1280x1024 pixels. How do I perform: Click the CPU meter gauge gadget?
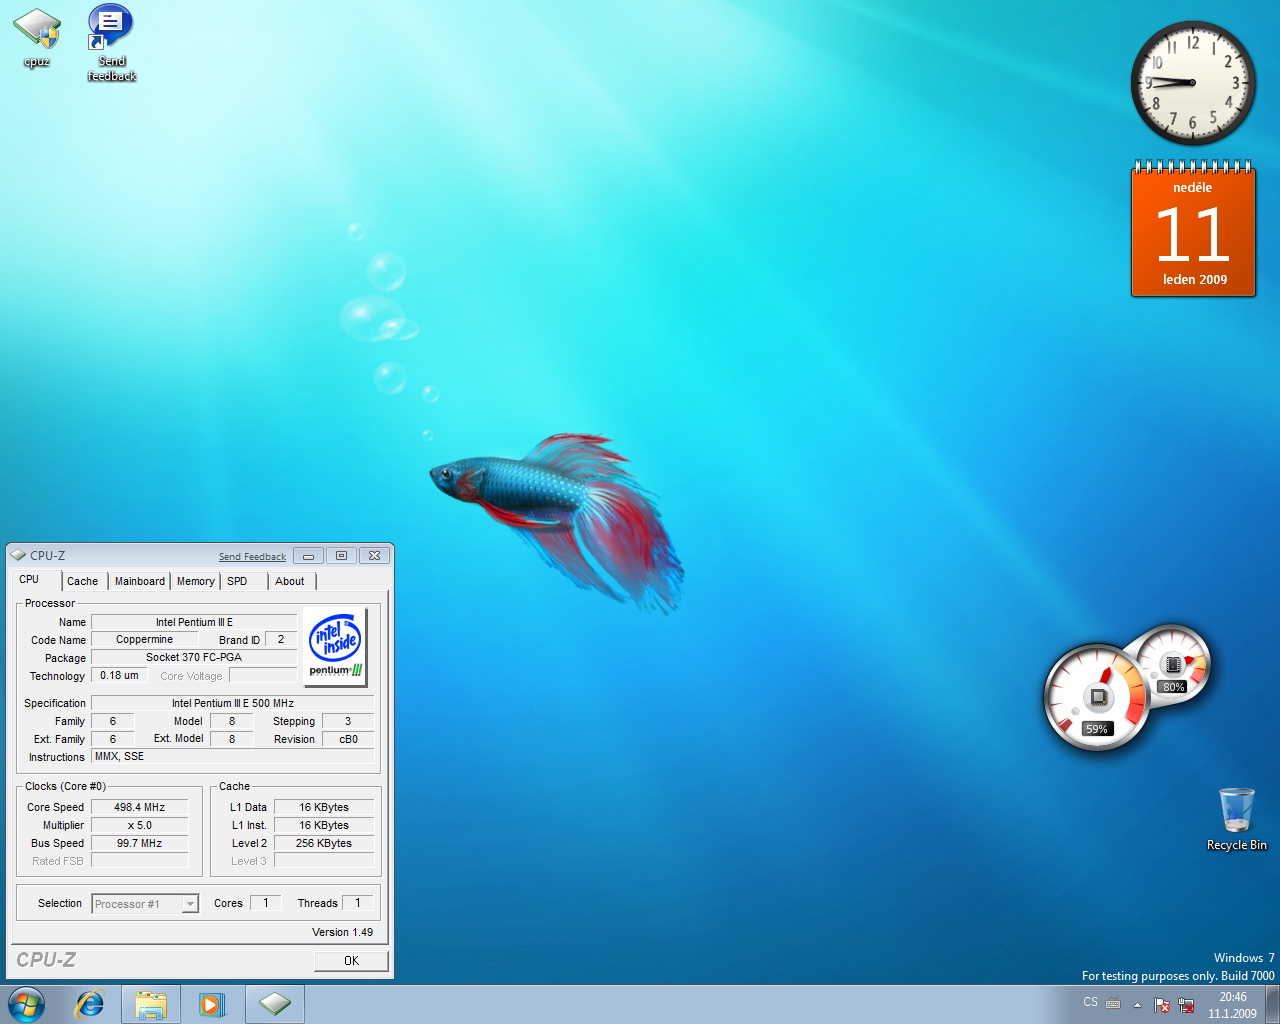click(x=1097, y=698)
